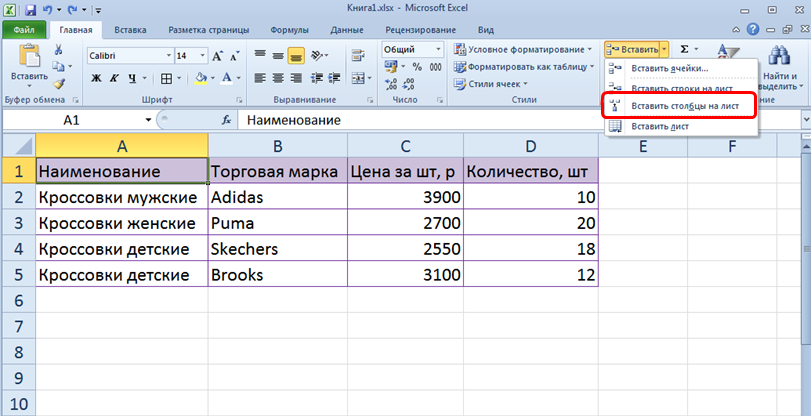
Task: Select cell B3 containing Puma
Action: 277,222
